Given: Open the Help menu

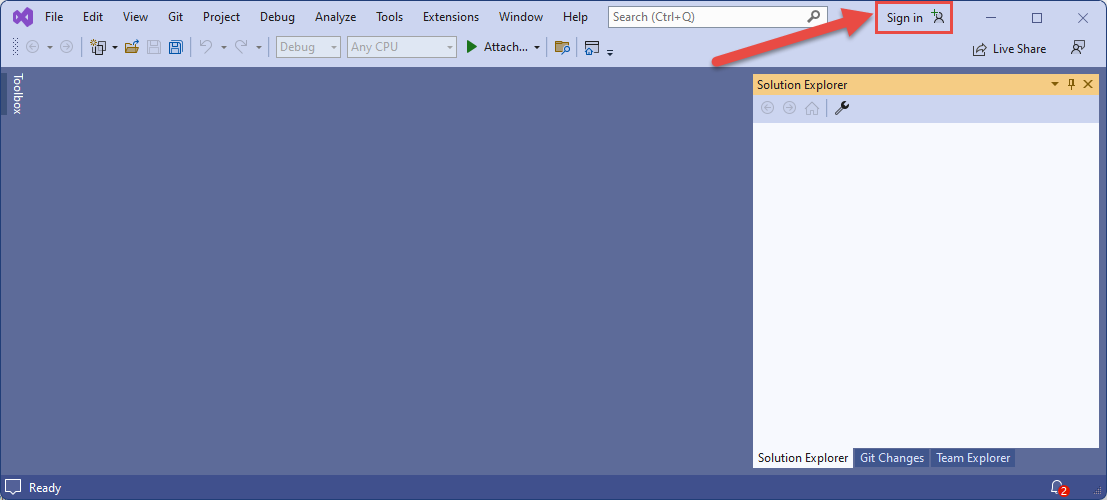Looking at the screenshot, I should point(575,17).
